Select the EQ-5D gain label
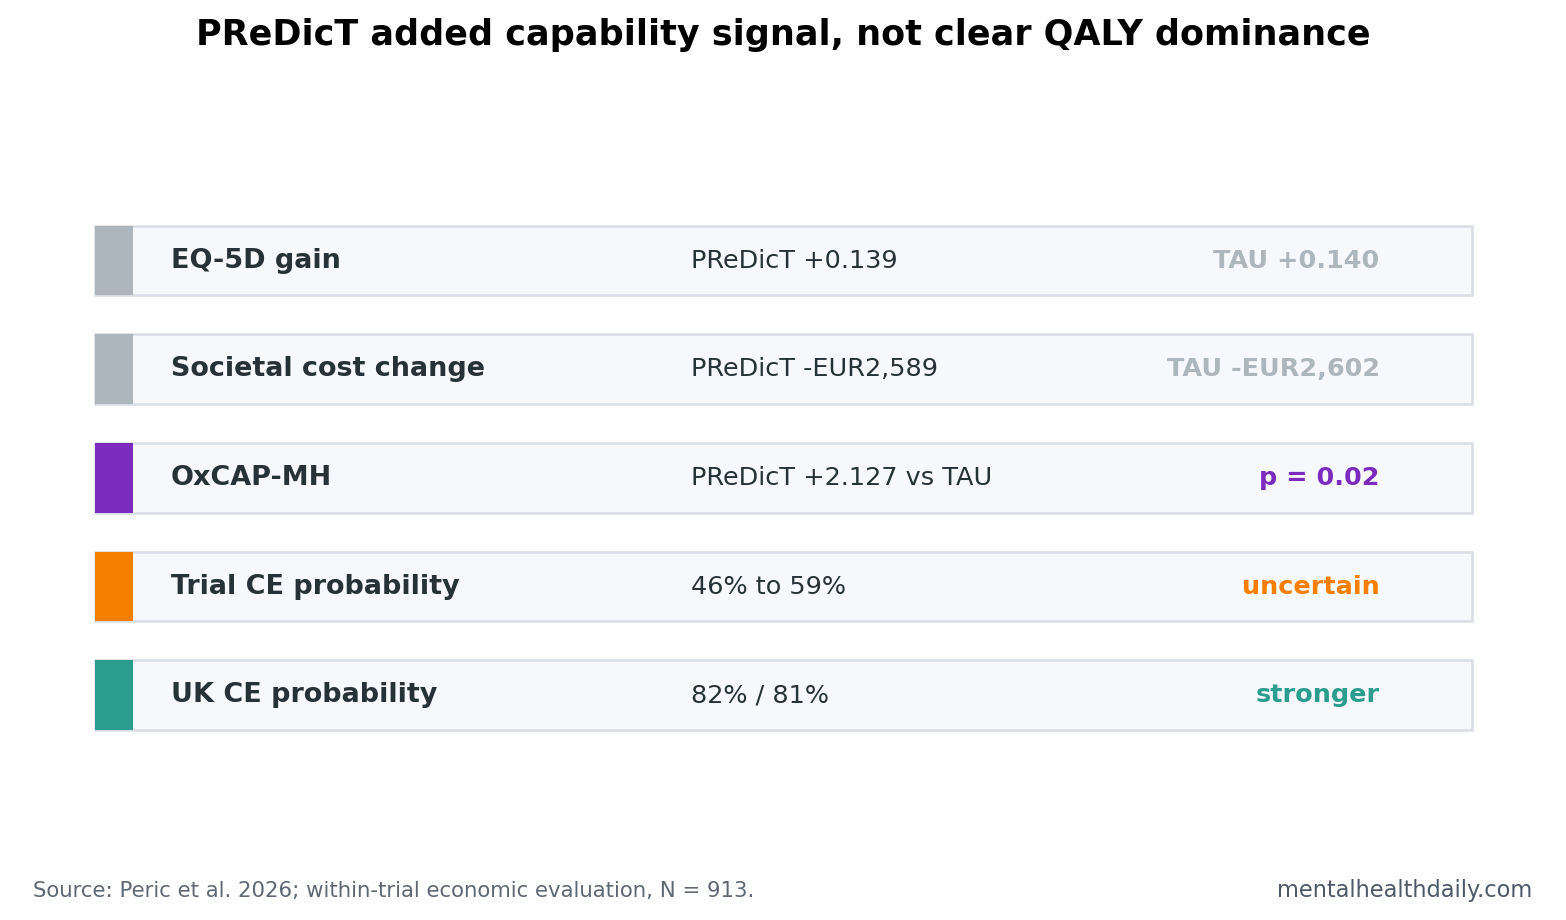 (255, 260)
